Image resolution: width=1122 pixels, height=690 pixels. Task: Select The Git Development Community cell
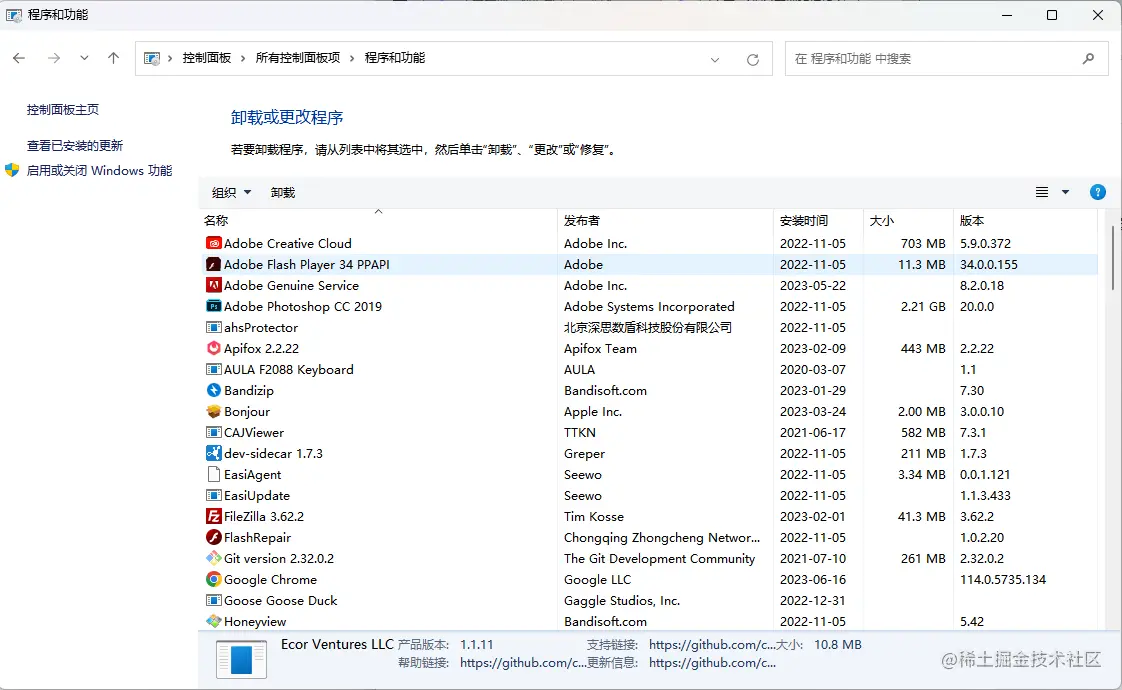point(659,558)
